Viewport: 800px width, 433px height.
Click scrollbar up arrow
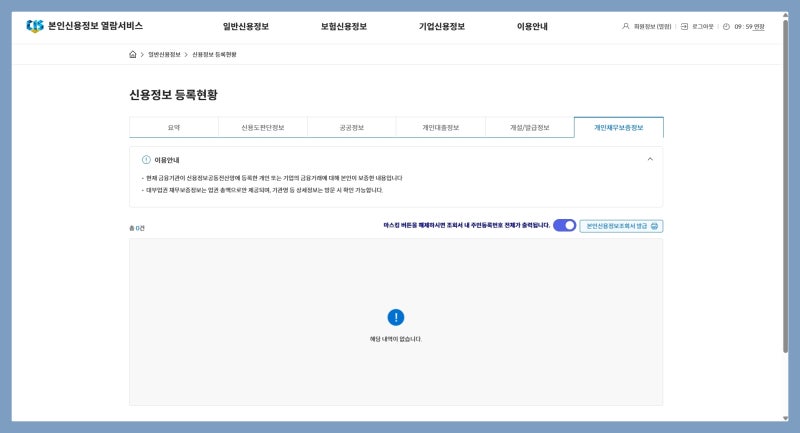[785, 15]
